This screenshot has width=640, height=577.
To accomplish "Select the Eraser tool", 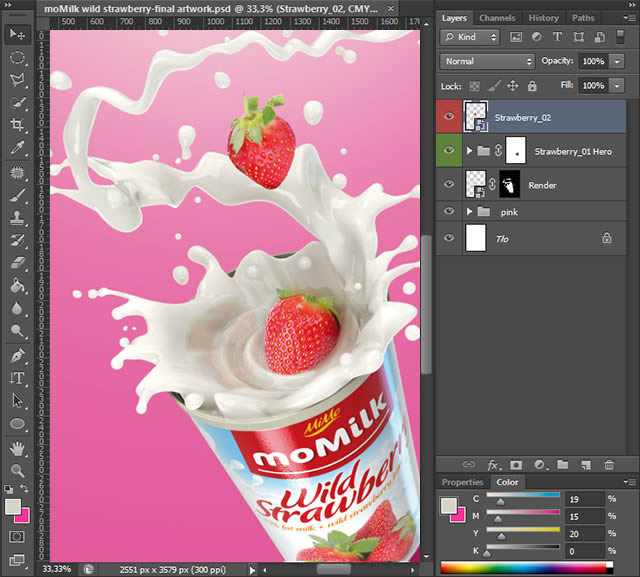I will pyautogui.click(x=17, y=263).
